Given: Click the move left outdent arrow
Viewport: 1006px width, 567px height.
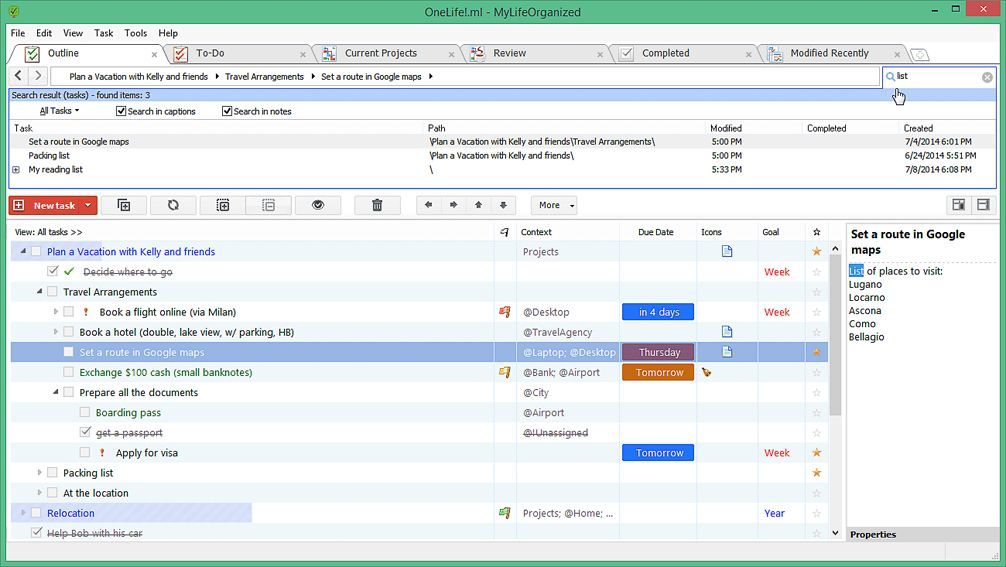Looking at the screenshot, I should [x=429, y=205].
